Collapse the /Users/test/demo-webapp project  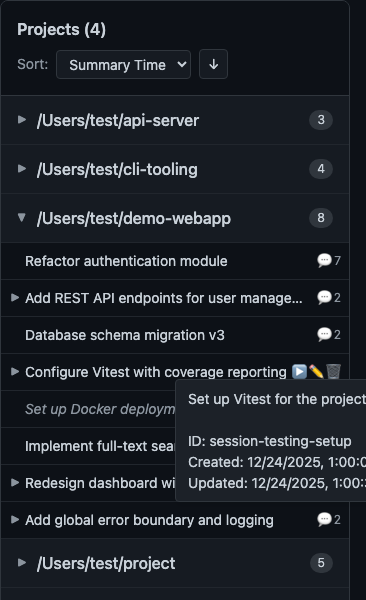[x=22, y=218]
